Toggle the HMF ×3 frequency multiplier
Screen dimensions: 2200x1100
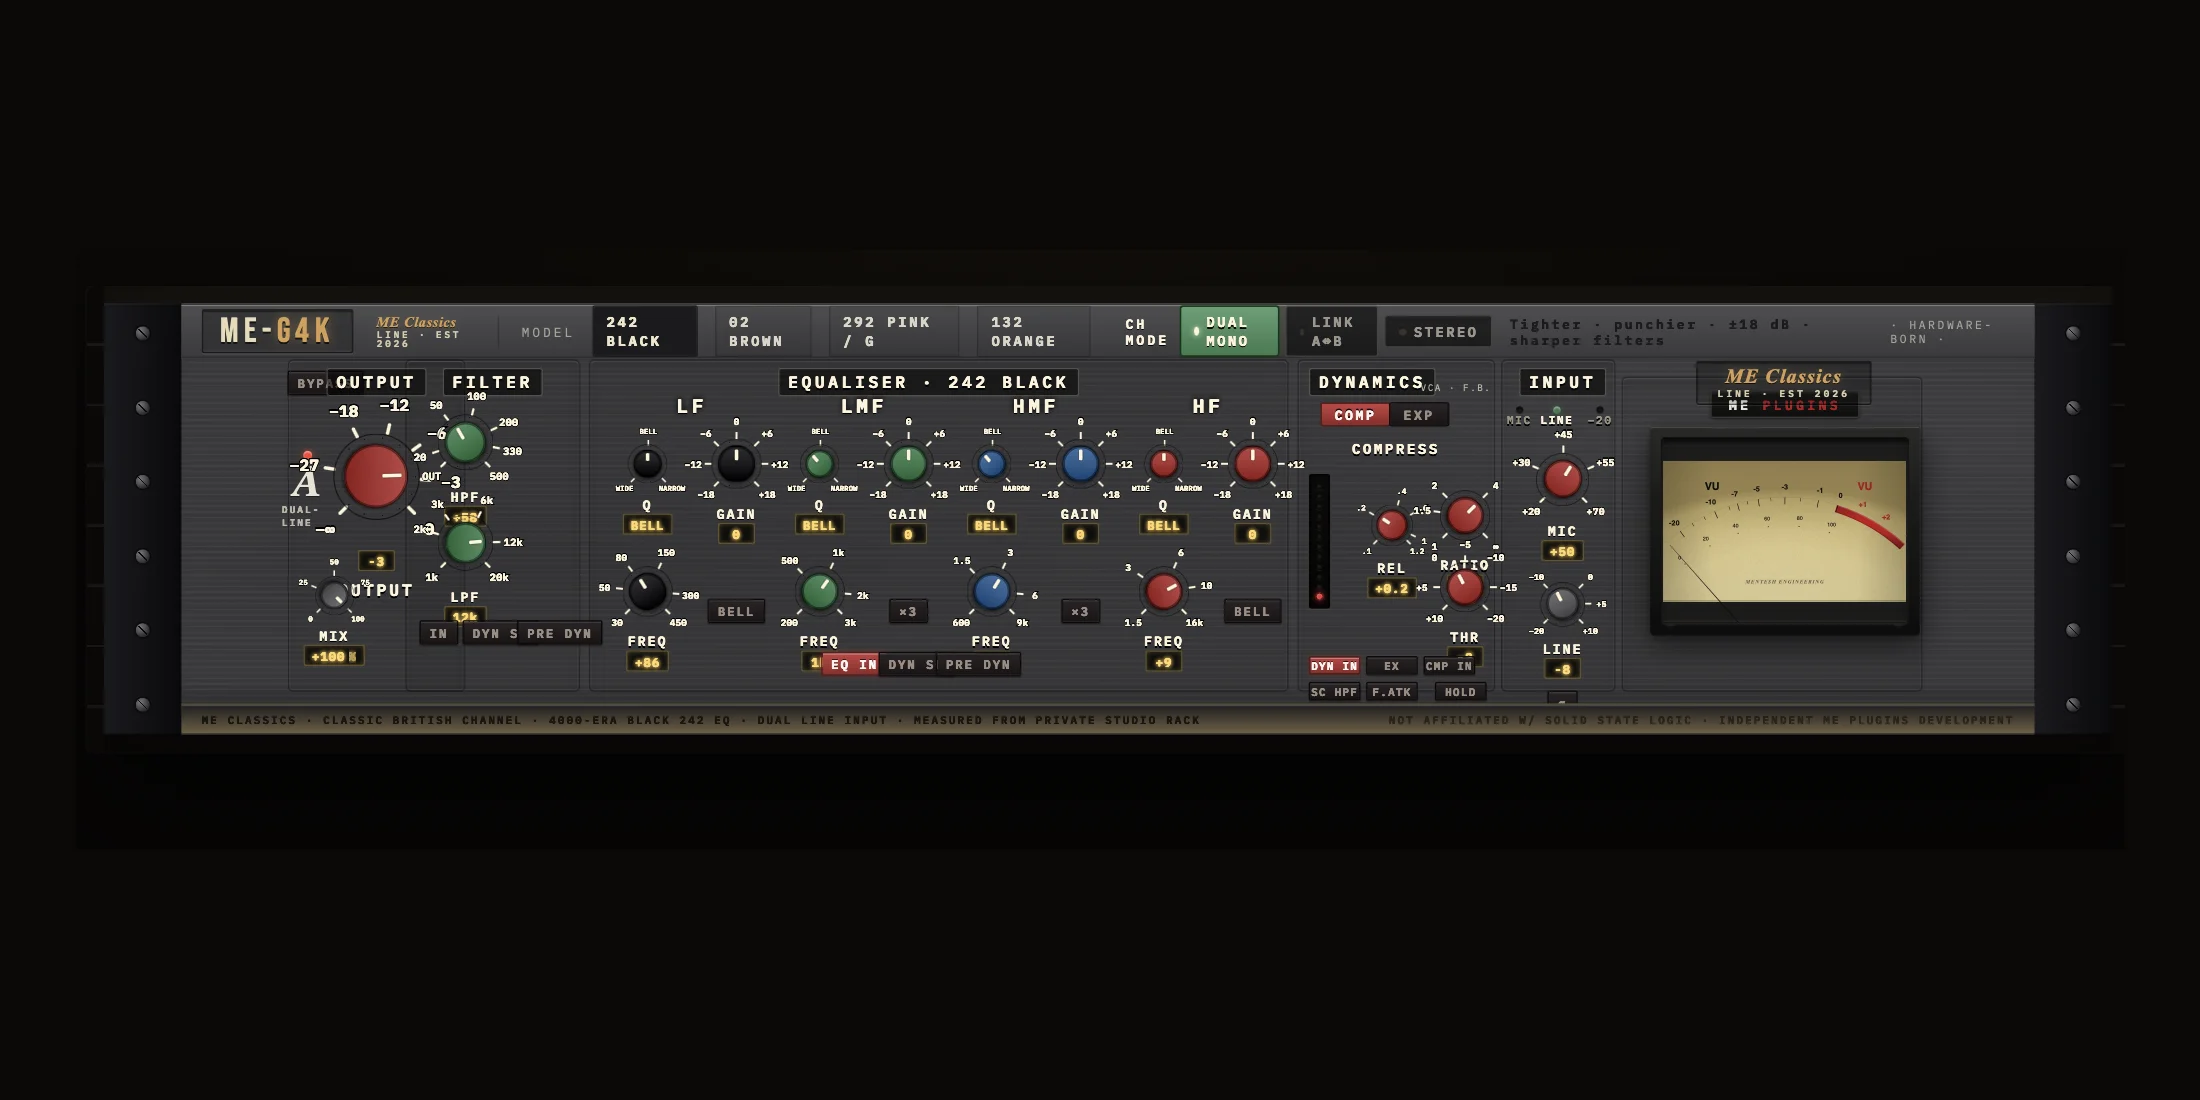point(1080,611)
